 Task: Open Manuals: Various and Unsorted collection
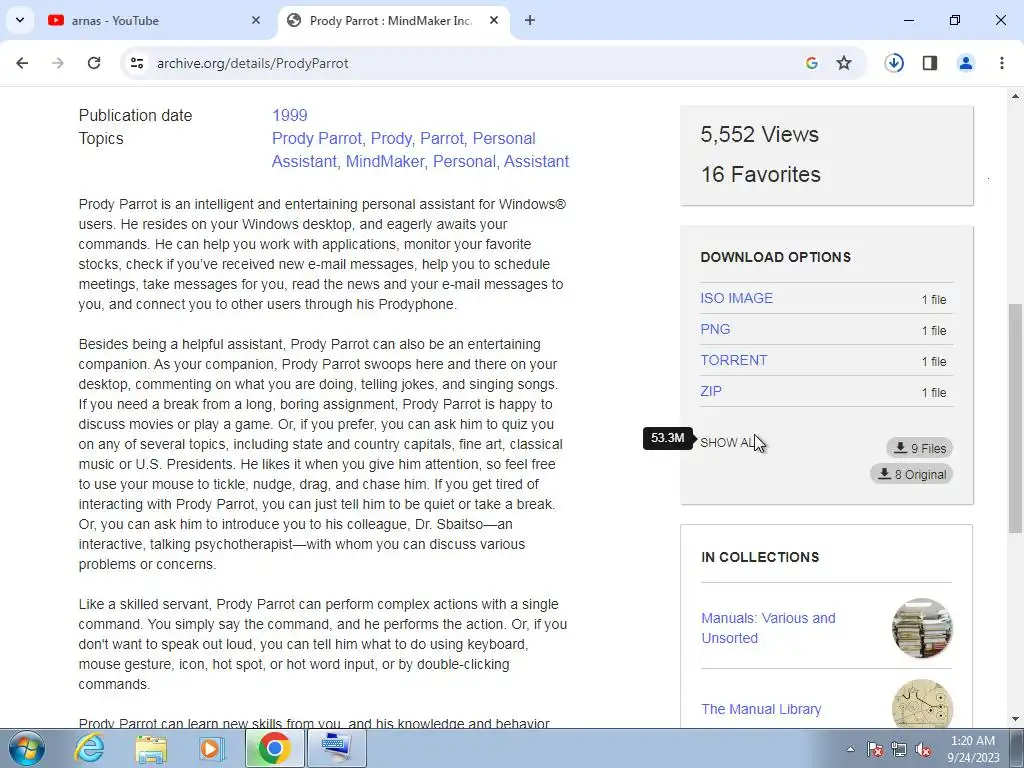tap(768, 628)
